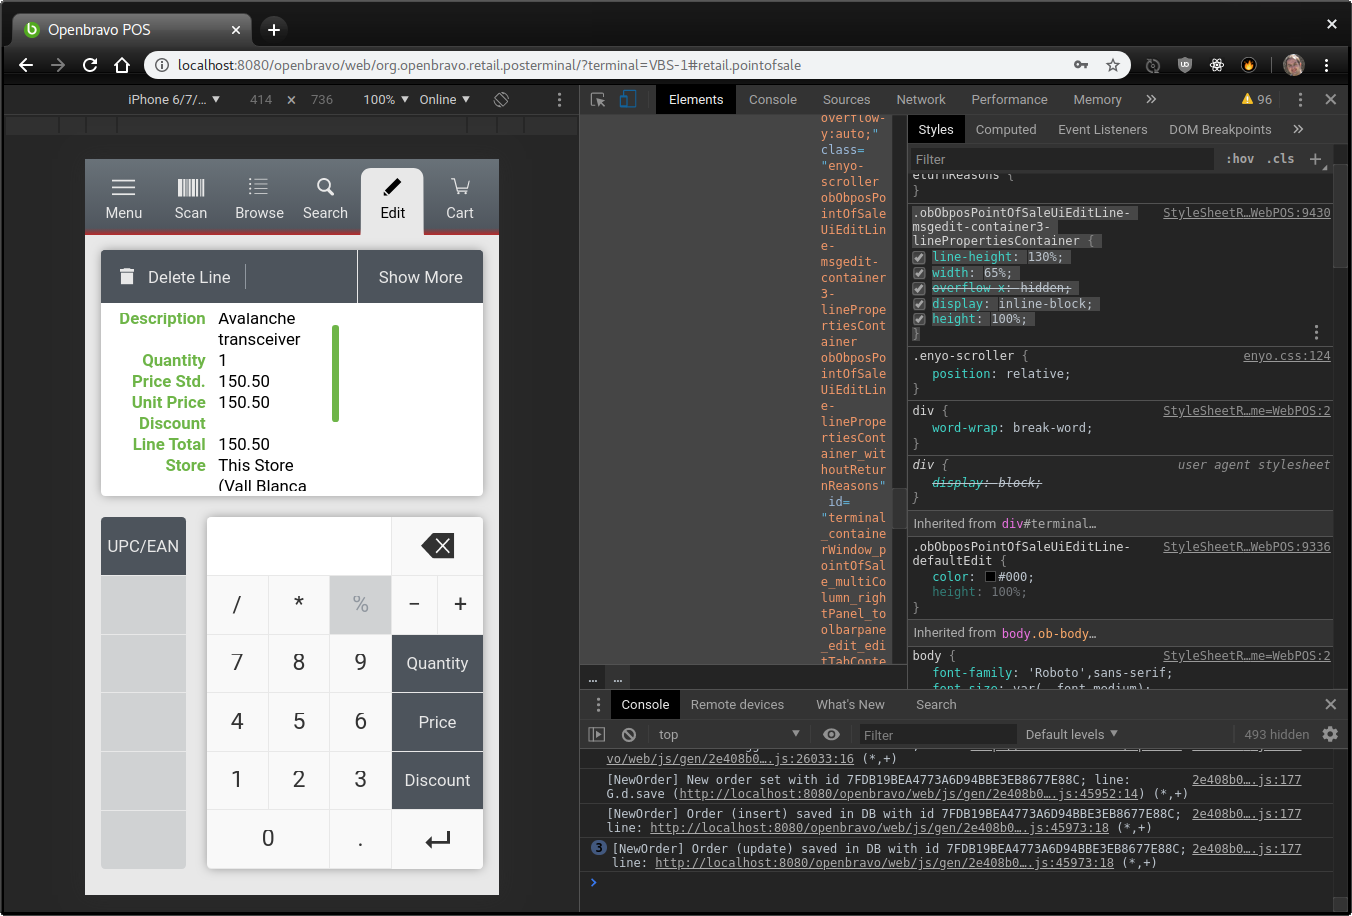The width and height of the screenshot is (1352, 916).
Task: Uncheck the line-height CSS property
Action: click(x=919, y=258)
